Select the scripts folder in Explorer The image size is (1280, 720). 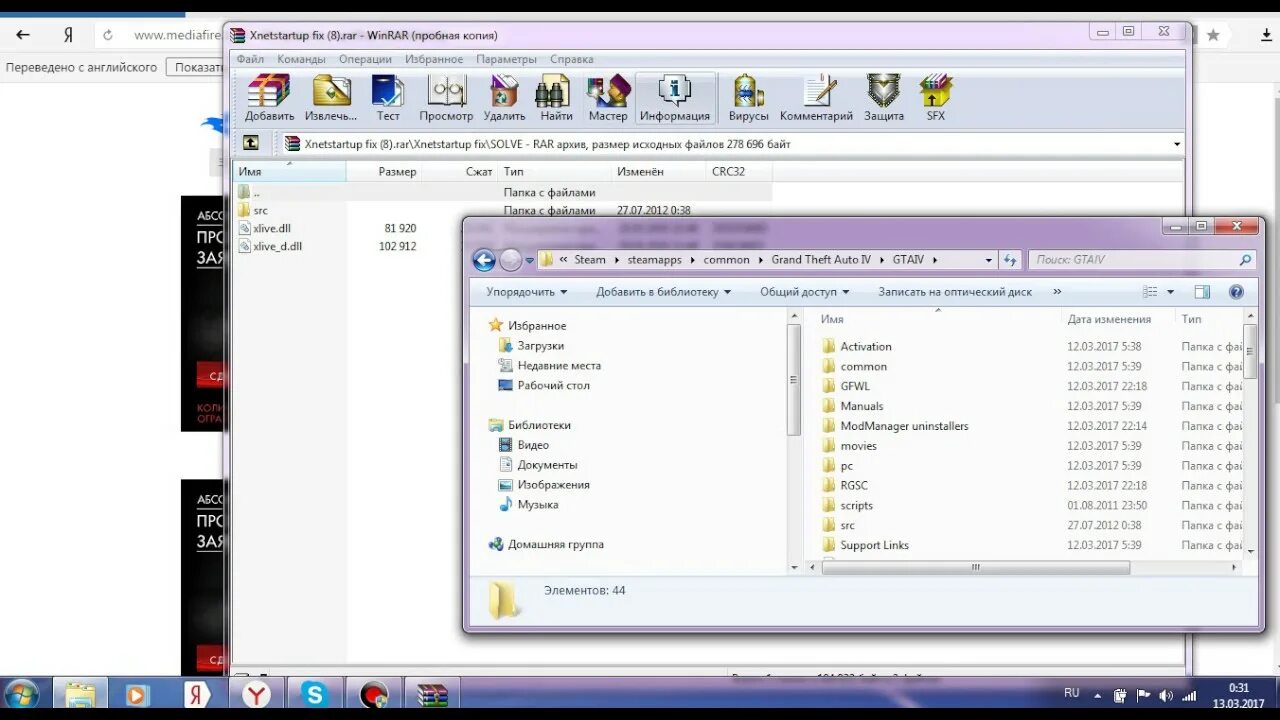pos(856,506)
